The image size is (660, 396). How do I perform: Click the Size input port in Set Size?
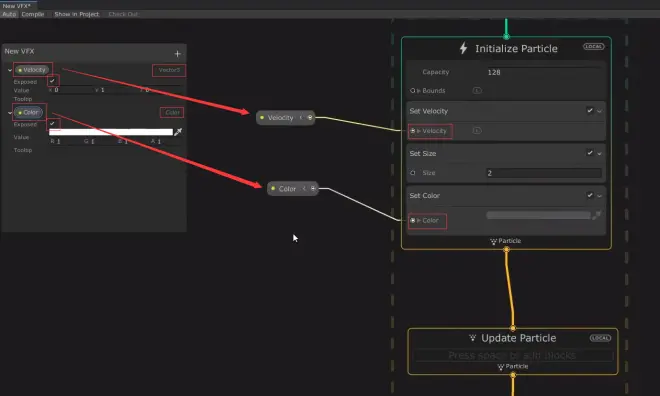[412, 173]
